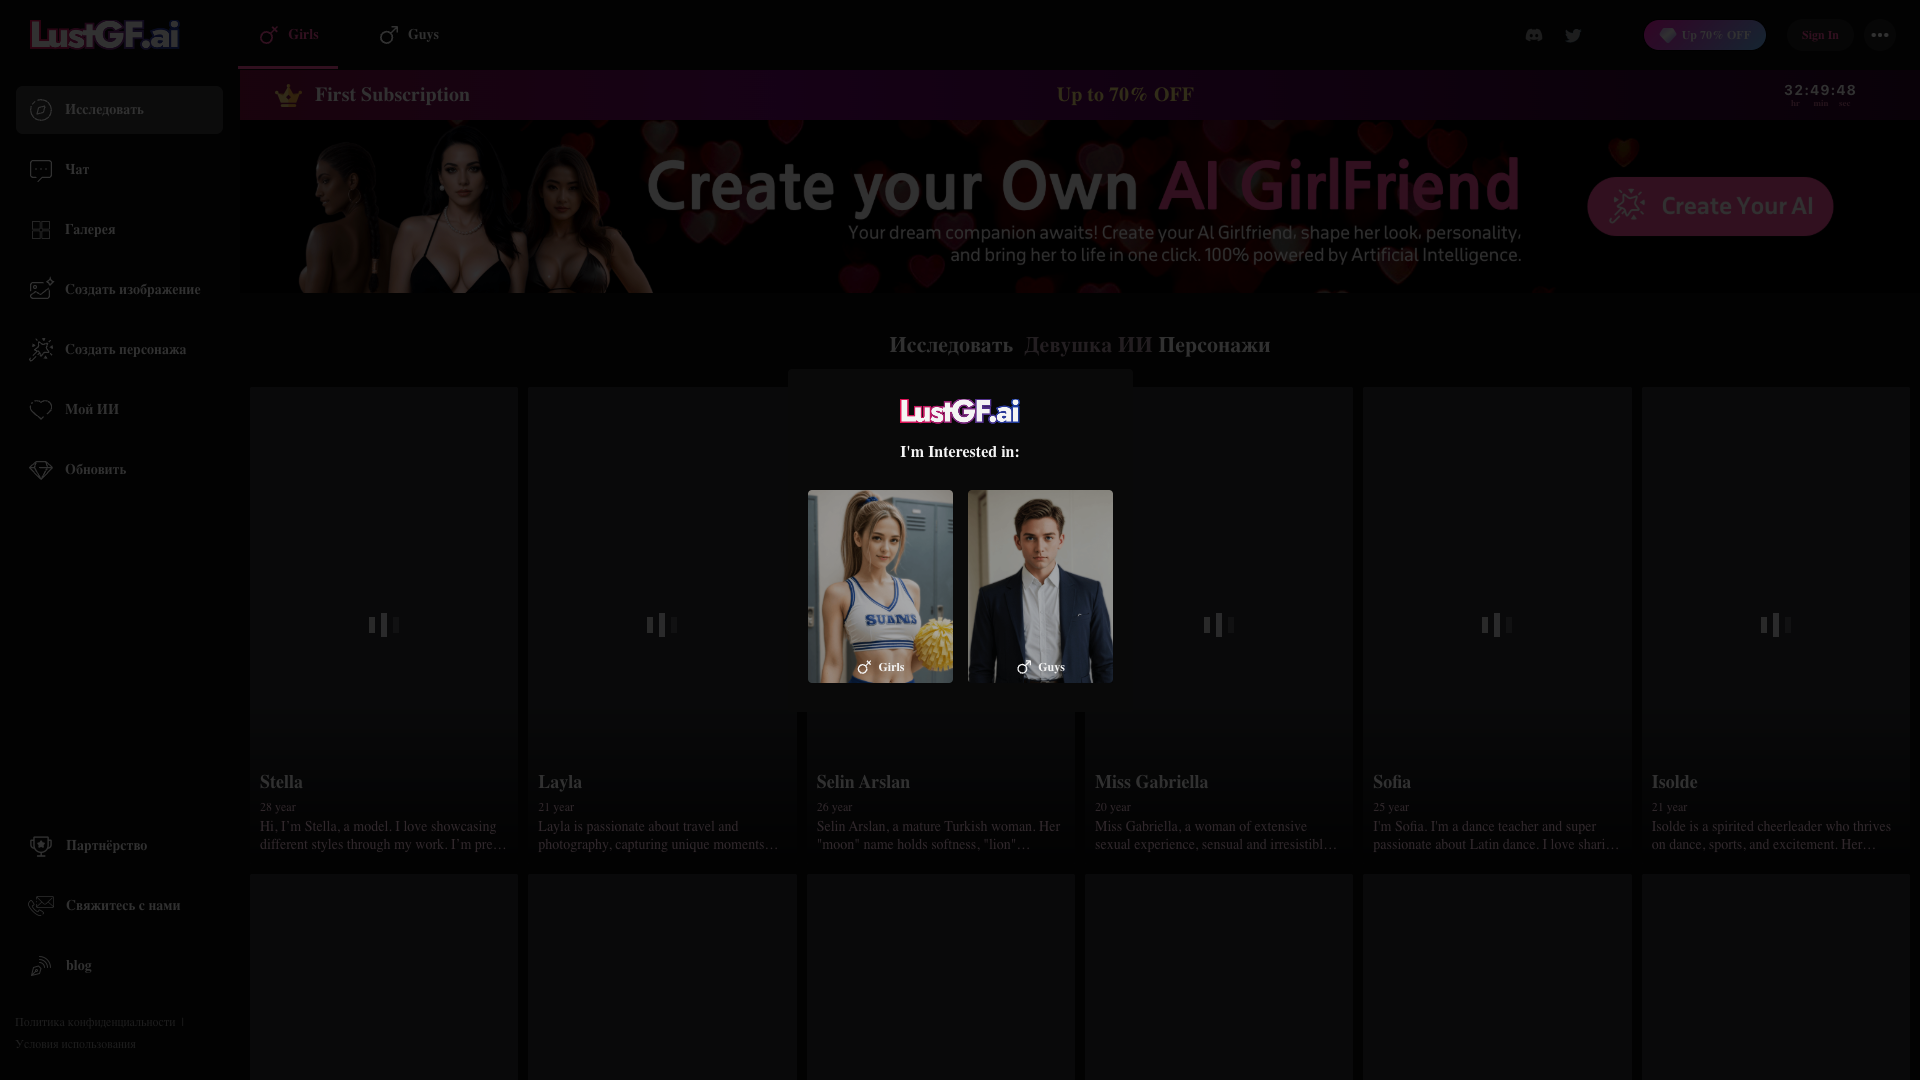Open the Stella character card
This screenshot has height=1080, width=1920.
pos(384,624)
